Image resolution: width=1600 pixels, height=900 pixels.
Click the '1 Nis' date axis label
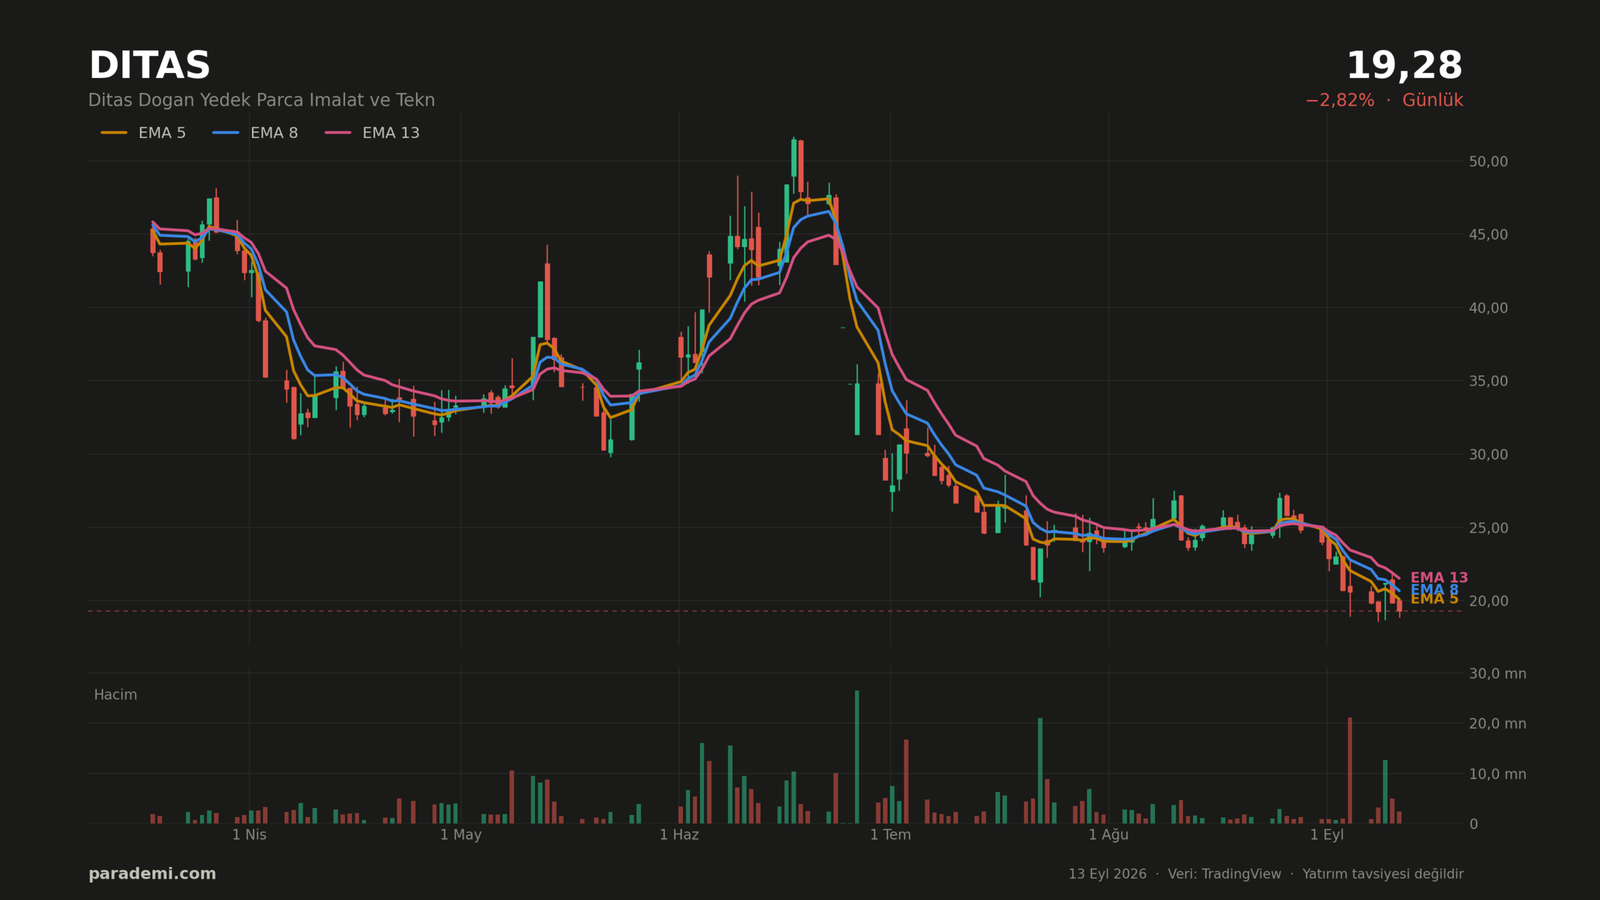coord(249,835)
